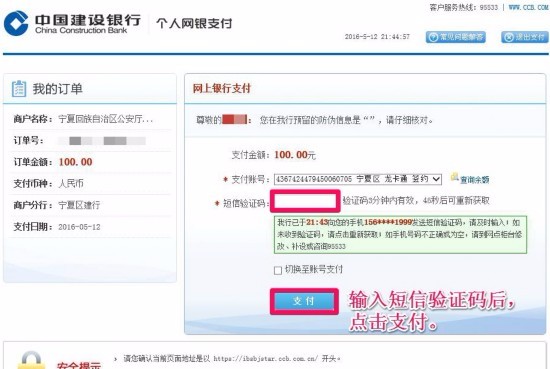Viewport: 550px width, 369px height.
Task: Focus the 短信验证码 input field
Action: (x=305, y=201)
